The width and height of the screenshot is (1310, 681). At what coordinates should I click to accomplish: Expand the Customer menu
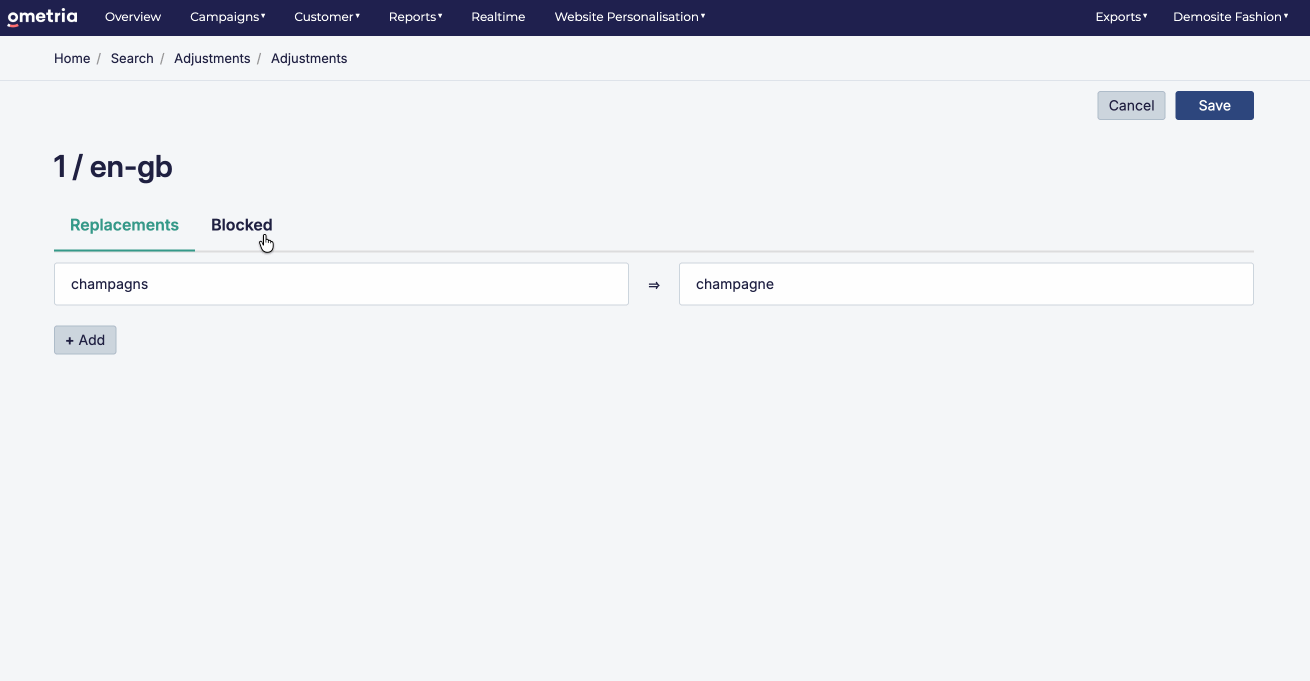[327, 17]
